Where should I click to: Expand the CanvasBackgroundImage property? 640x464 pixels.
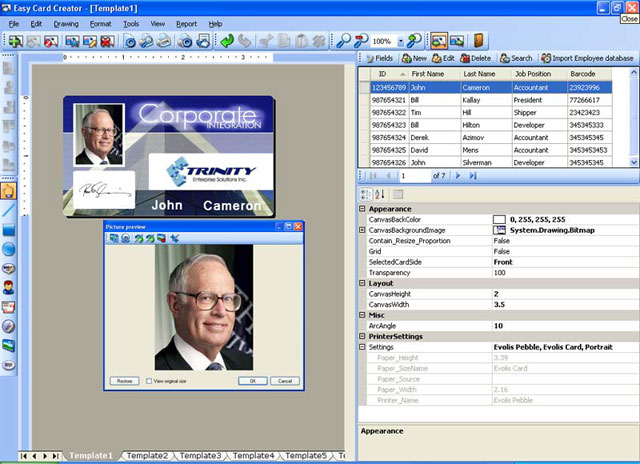362,230
